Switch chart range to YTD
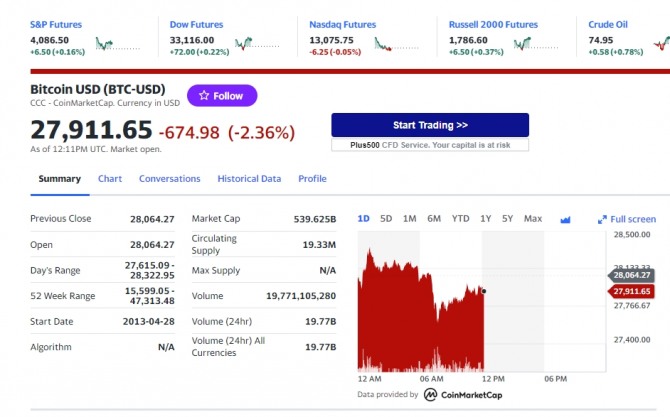 [x=461, y=219]
